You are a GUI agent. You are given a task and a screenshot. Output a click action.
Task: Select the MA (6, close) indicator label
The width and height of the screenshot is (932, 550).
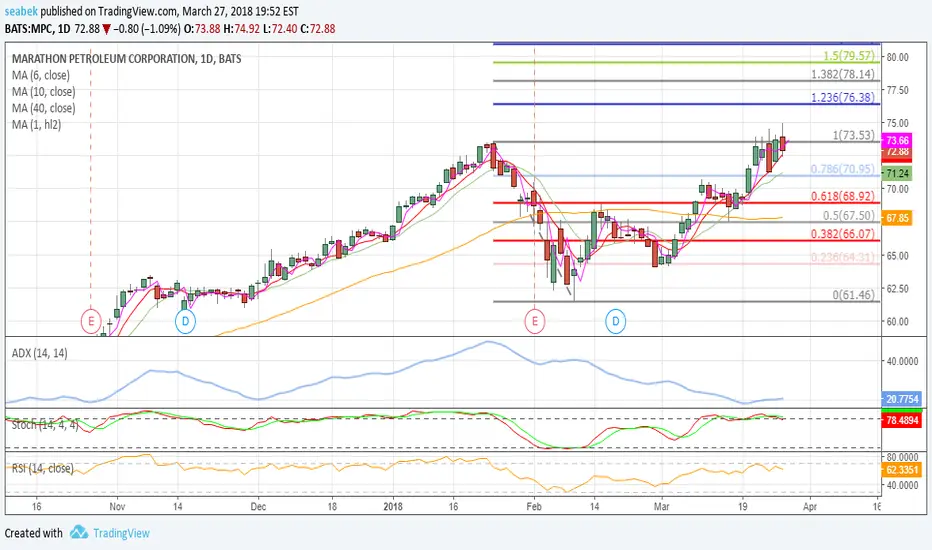pos(40,76)
